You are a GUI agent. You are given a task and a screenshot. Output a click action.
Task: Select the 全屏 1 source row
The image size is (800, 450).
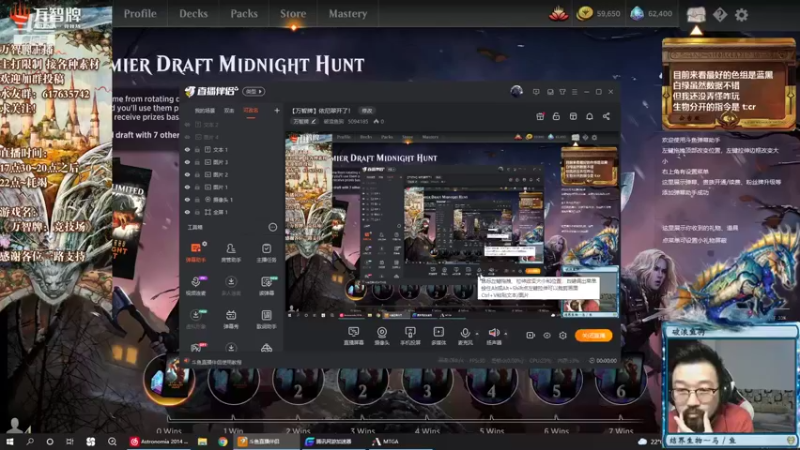point(232,212)
